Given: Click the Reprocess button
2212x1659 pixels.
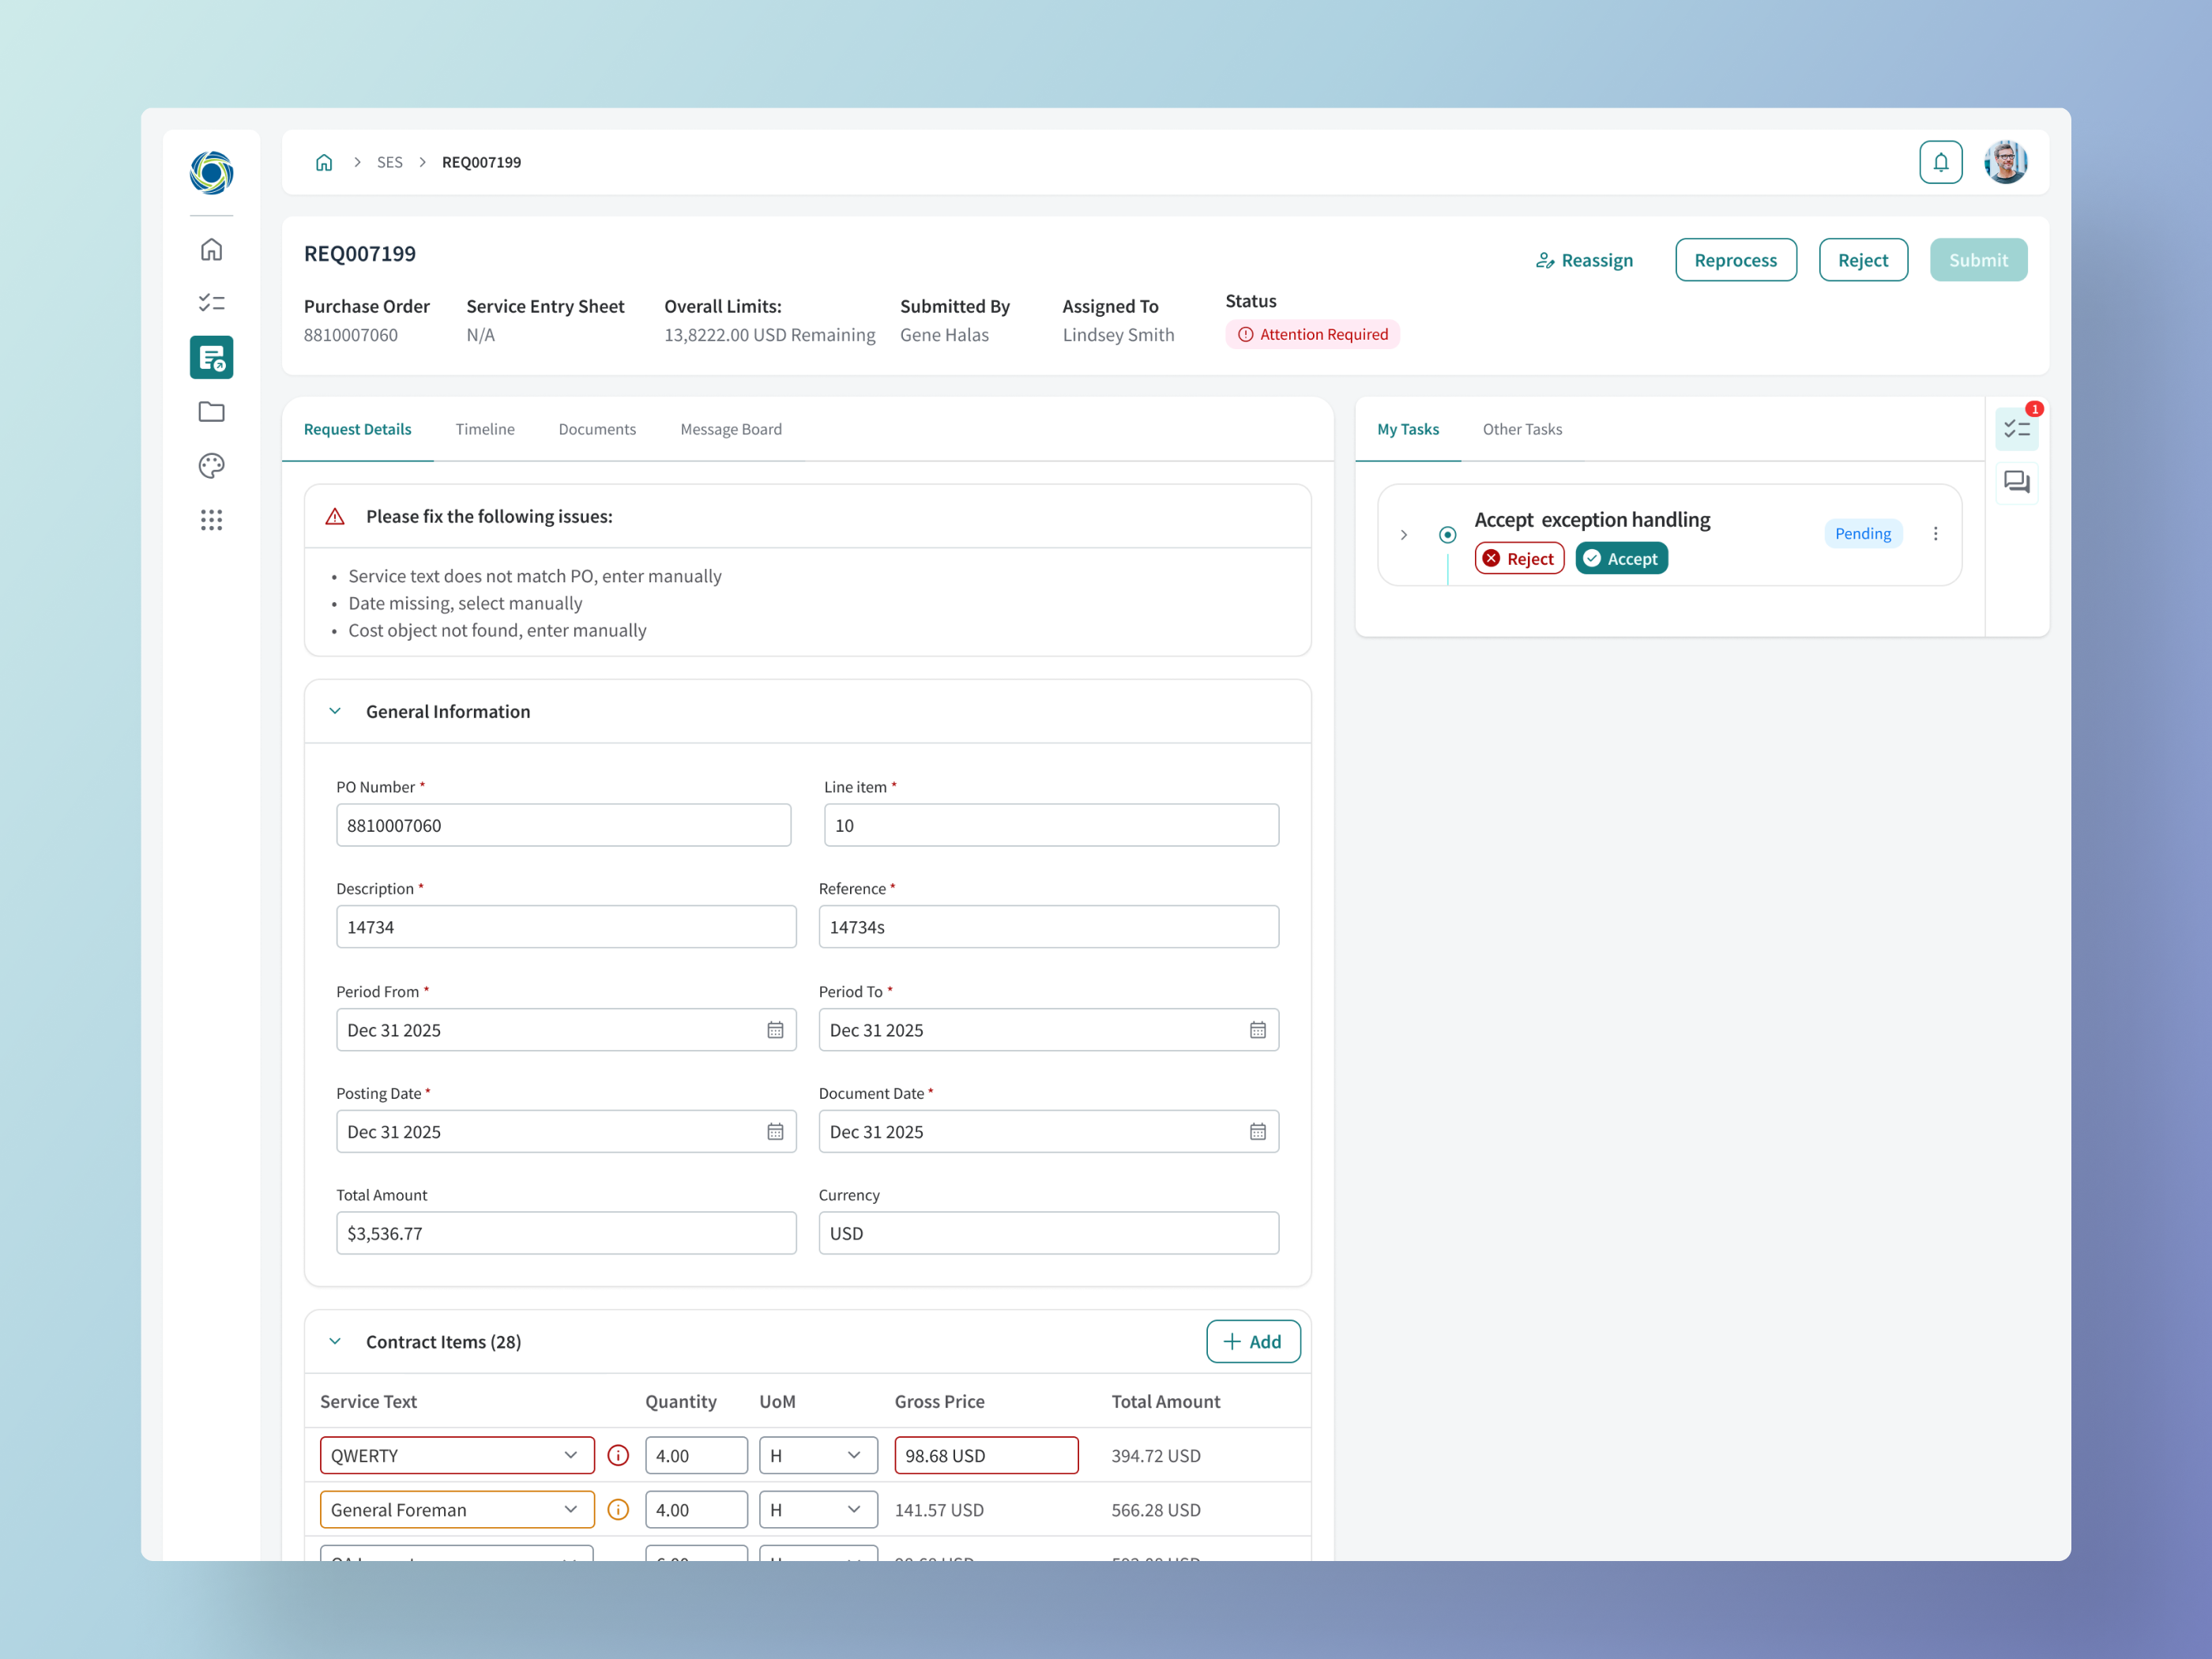Looking at the screenshot, I should coord(1735,260).
